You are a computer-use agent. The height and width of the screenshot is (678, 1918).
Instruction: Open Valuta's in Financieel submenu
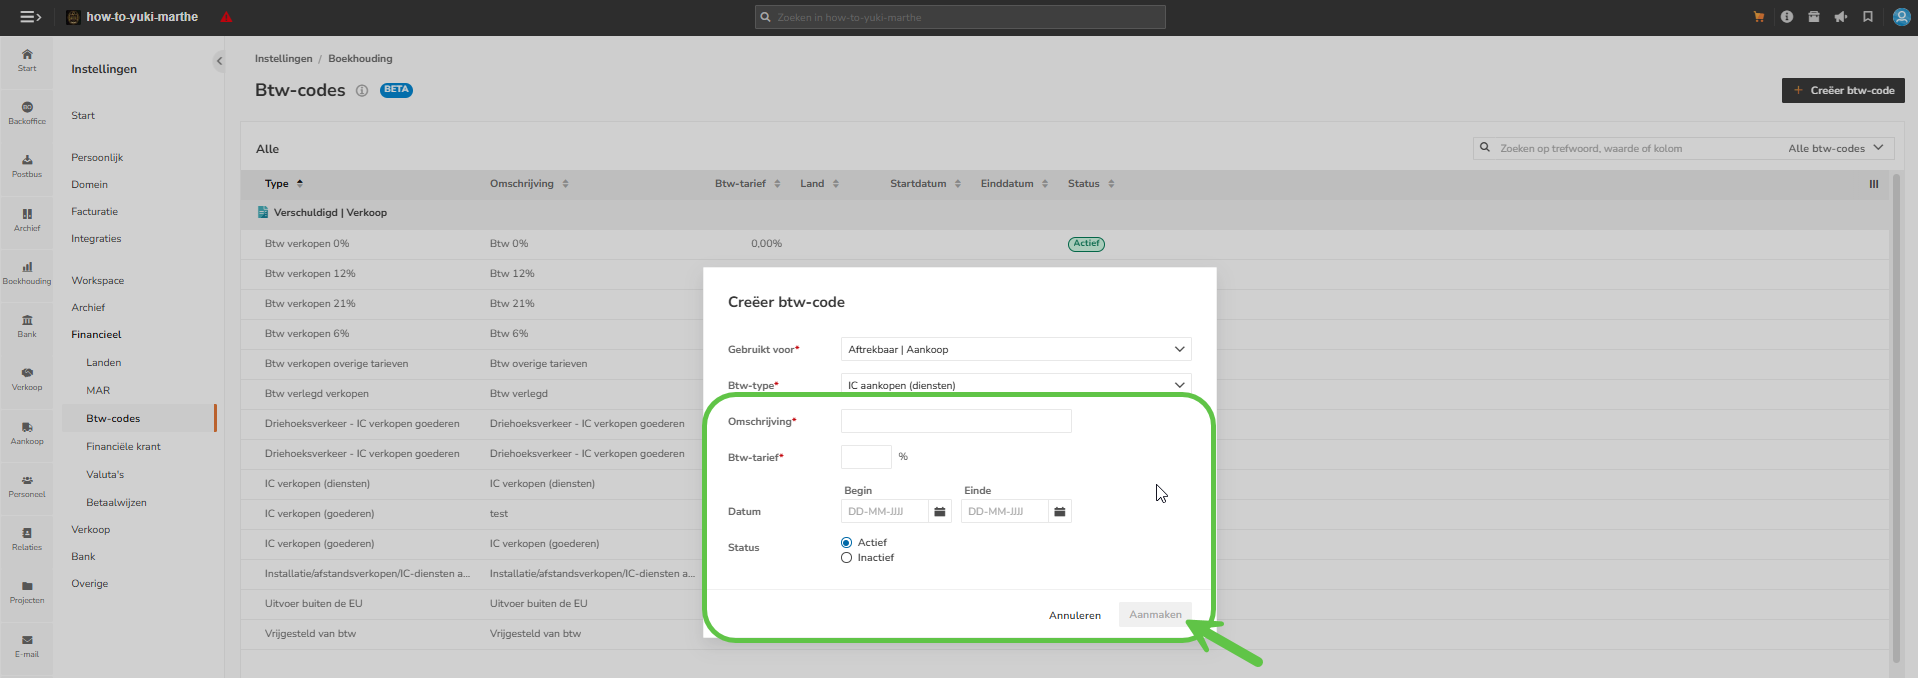point(105,475)
